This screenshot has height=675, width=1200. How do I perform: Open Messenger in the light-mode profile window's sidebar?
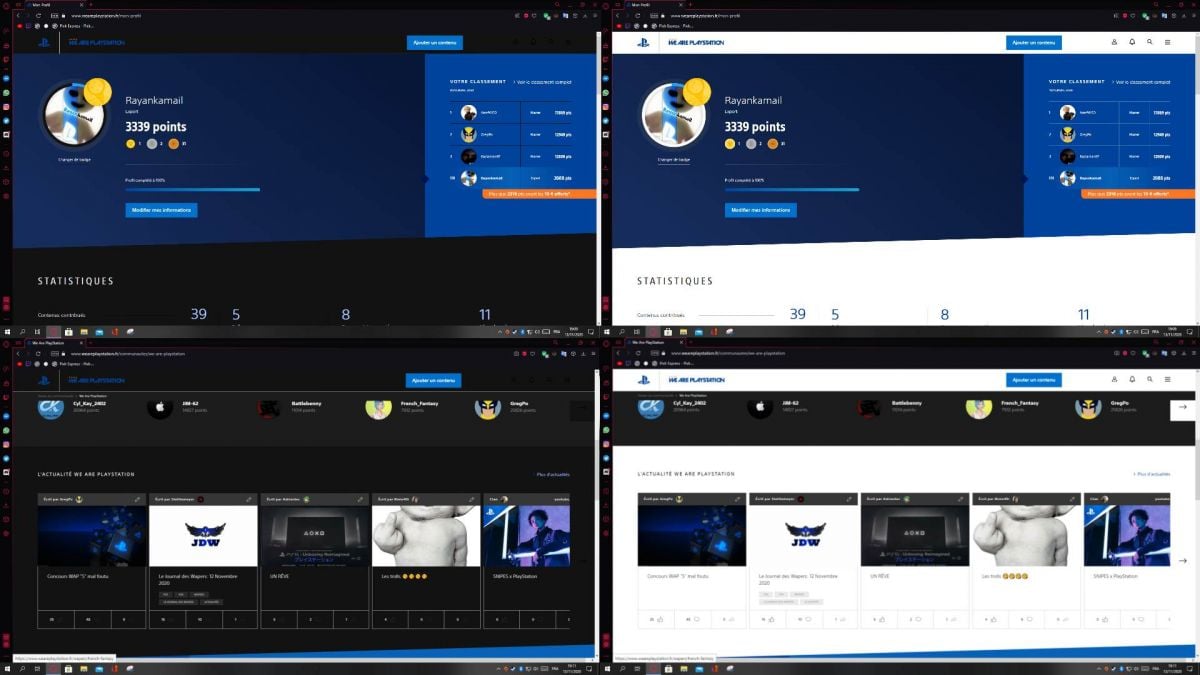coord(606,77)
